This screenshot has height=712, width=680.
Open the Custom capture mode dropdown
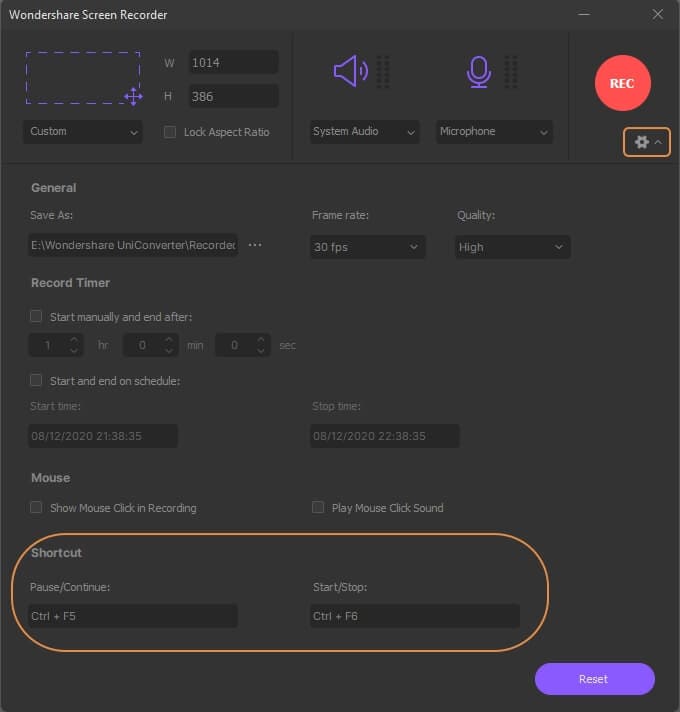pyautogui.click(x=83, y=132)
